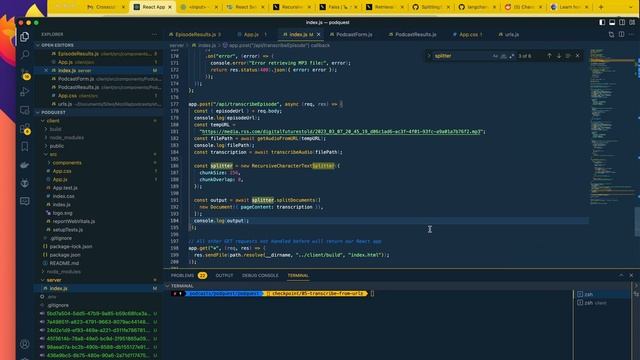Open PodcastForm.js in Open Editors list
The image size is (640, 360).
point(76,79)
